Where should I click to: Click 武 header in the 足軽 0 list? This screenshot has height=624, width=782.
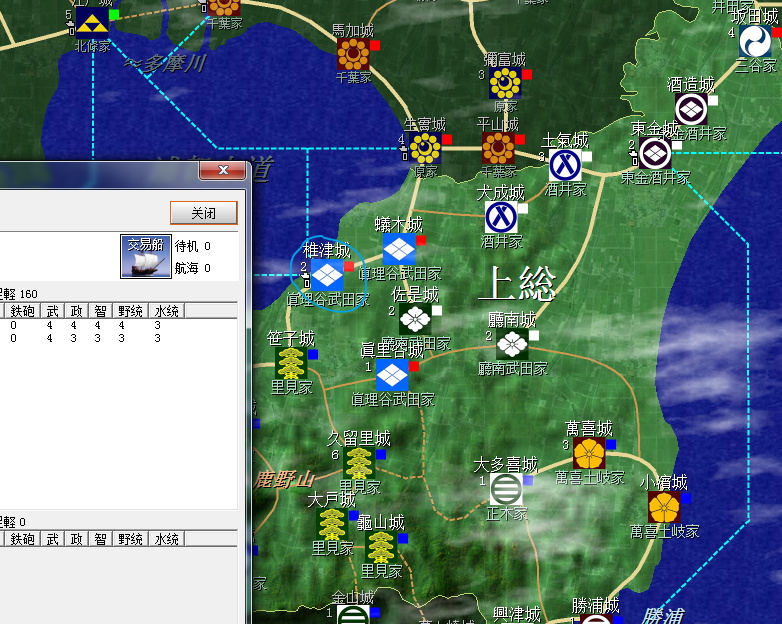(52, 539)
